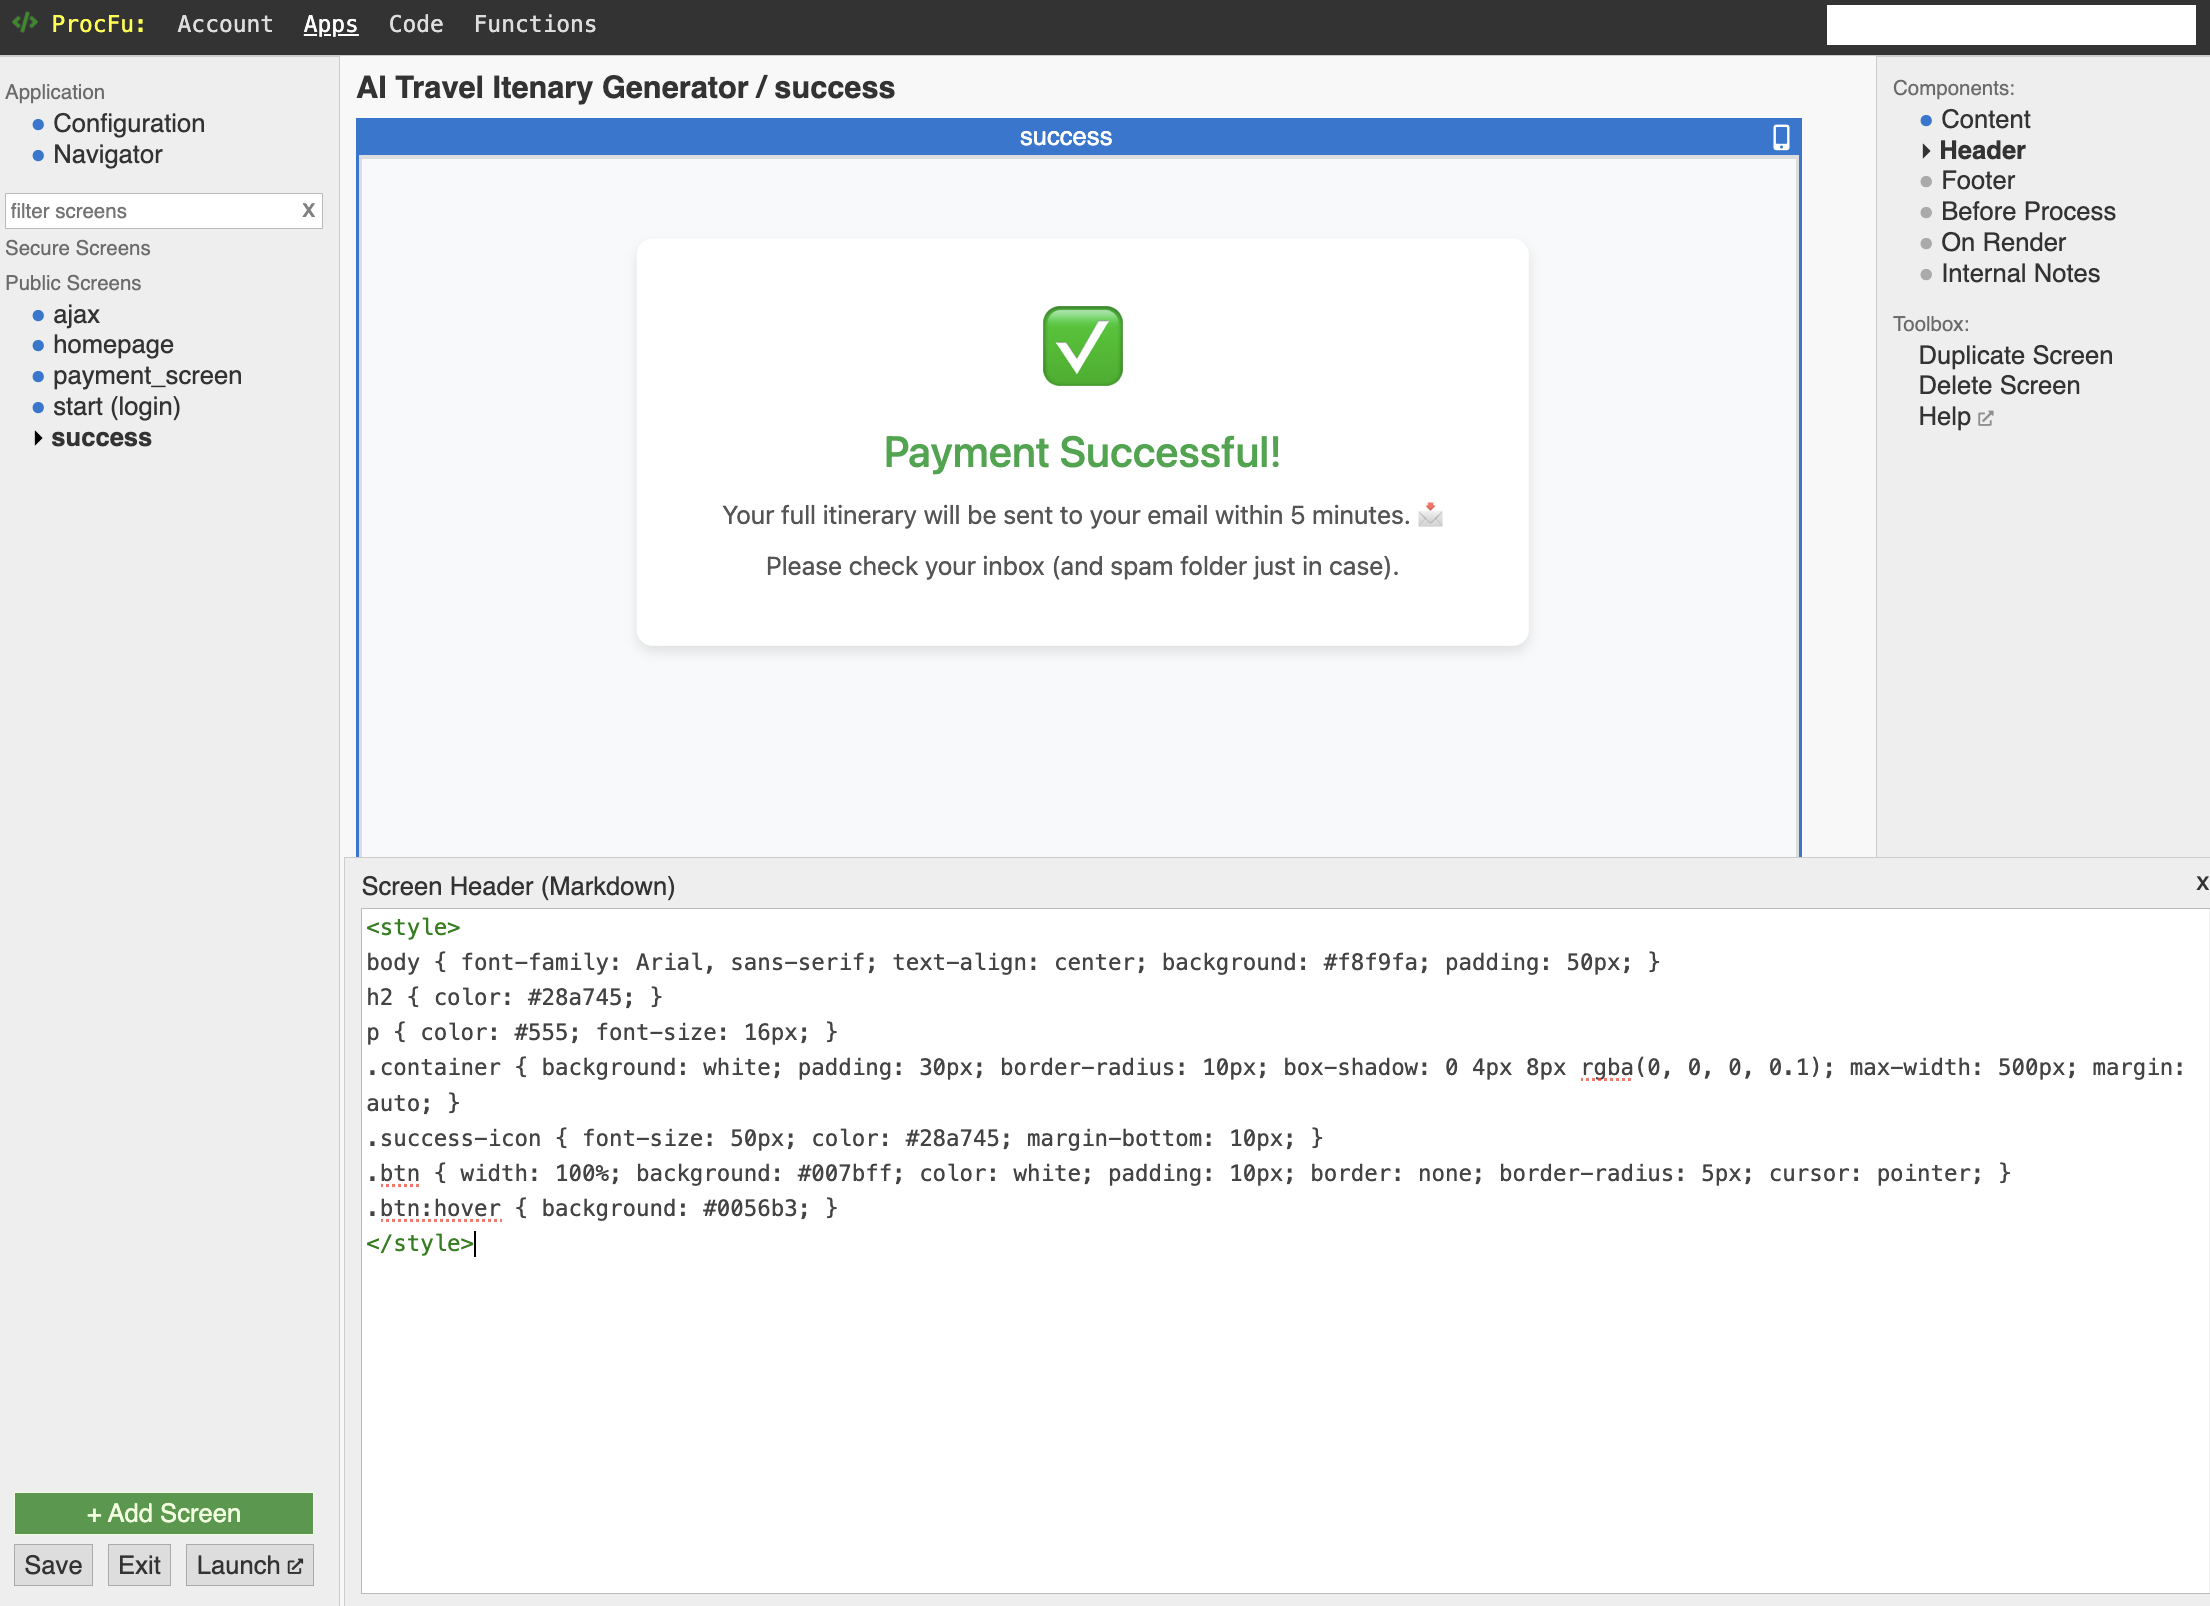Select Duplicate Screen in the Toolbox
Viewport: 2210px width, 1606px height.
click(x=2015, y=355)
